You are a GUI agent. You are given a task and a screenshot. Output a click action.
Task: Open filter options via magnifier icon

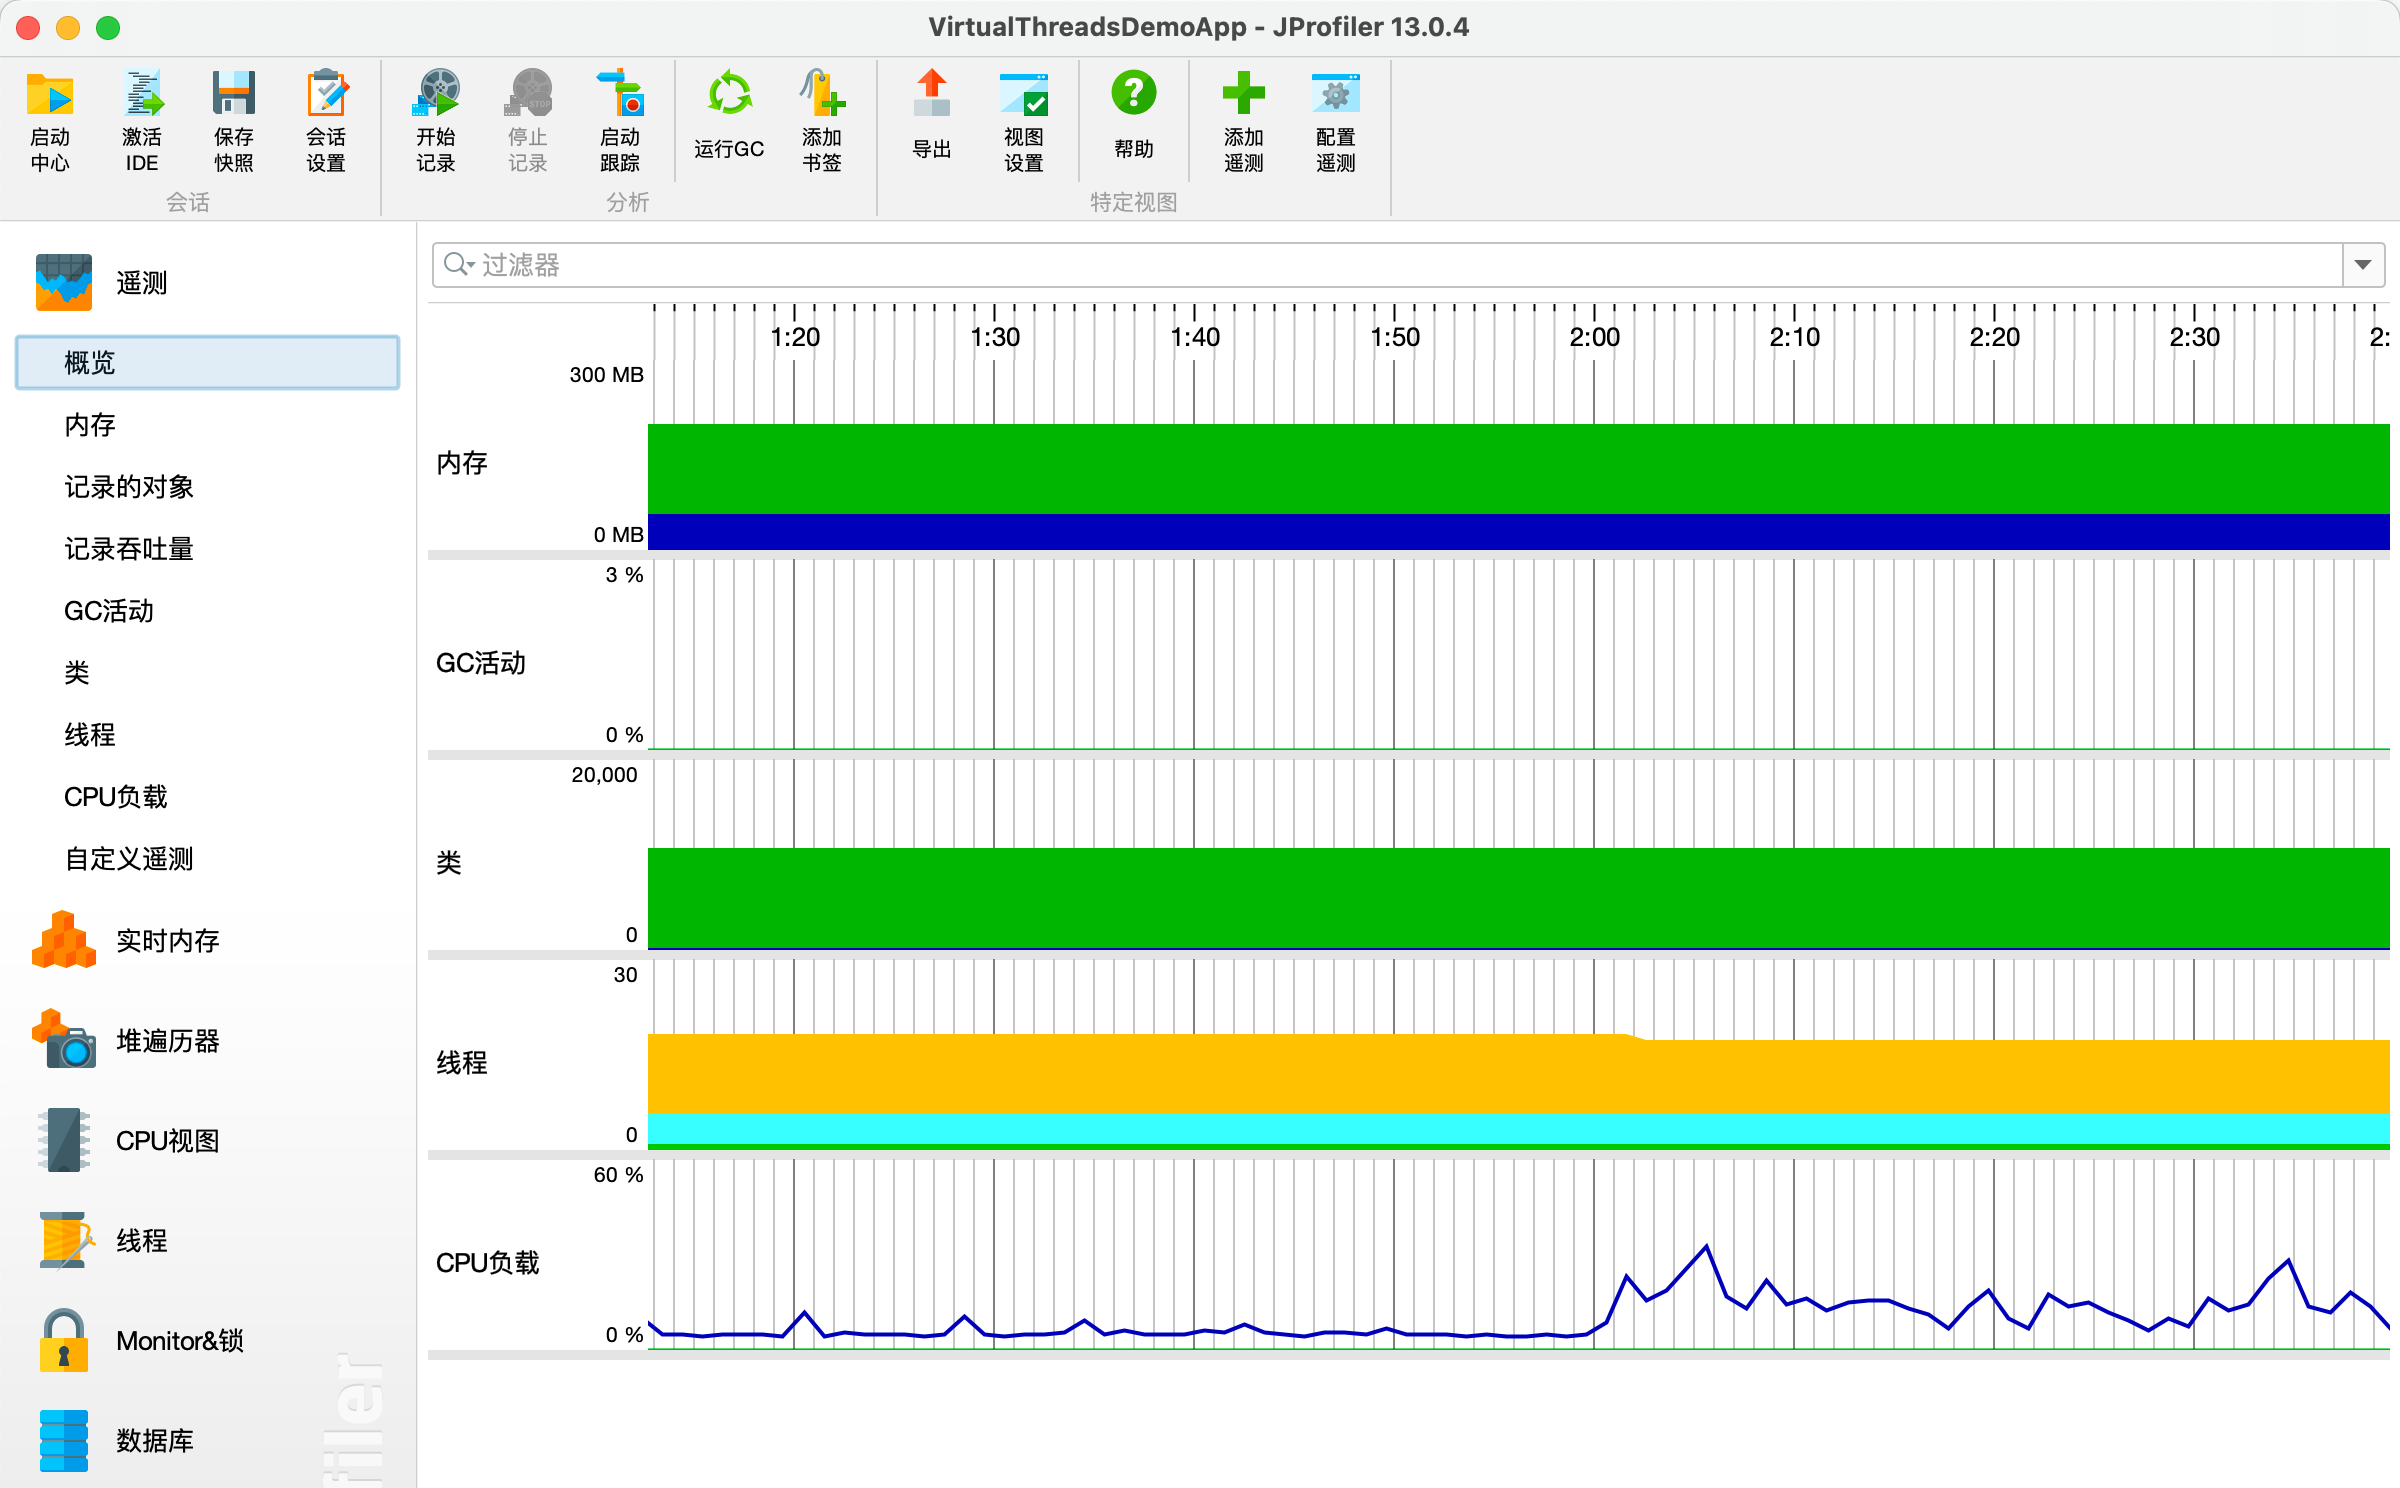point(458,264)
